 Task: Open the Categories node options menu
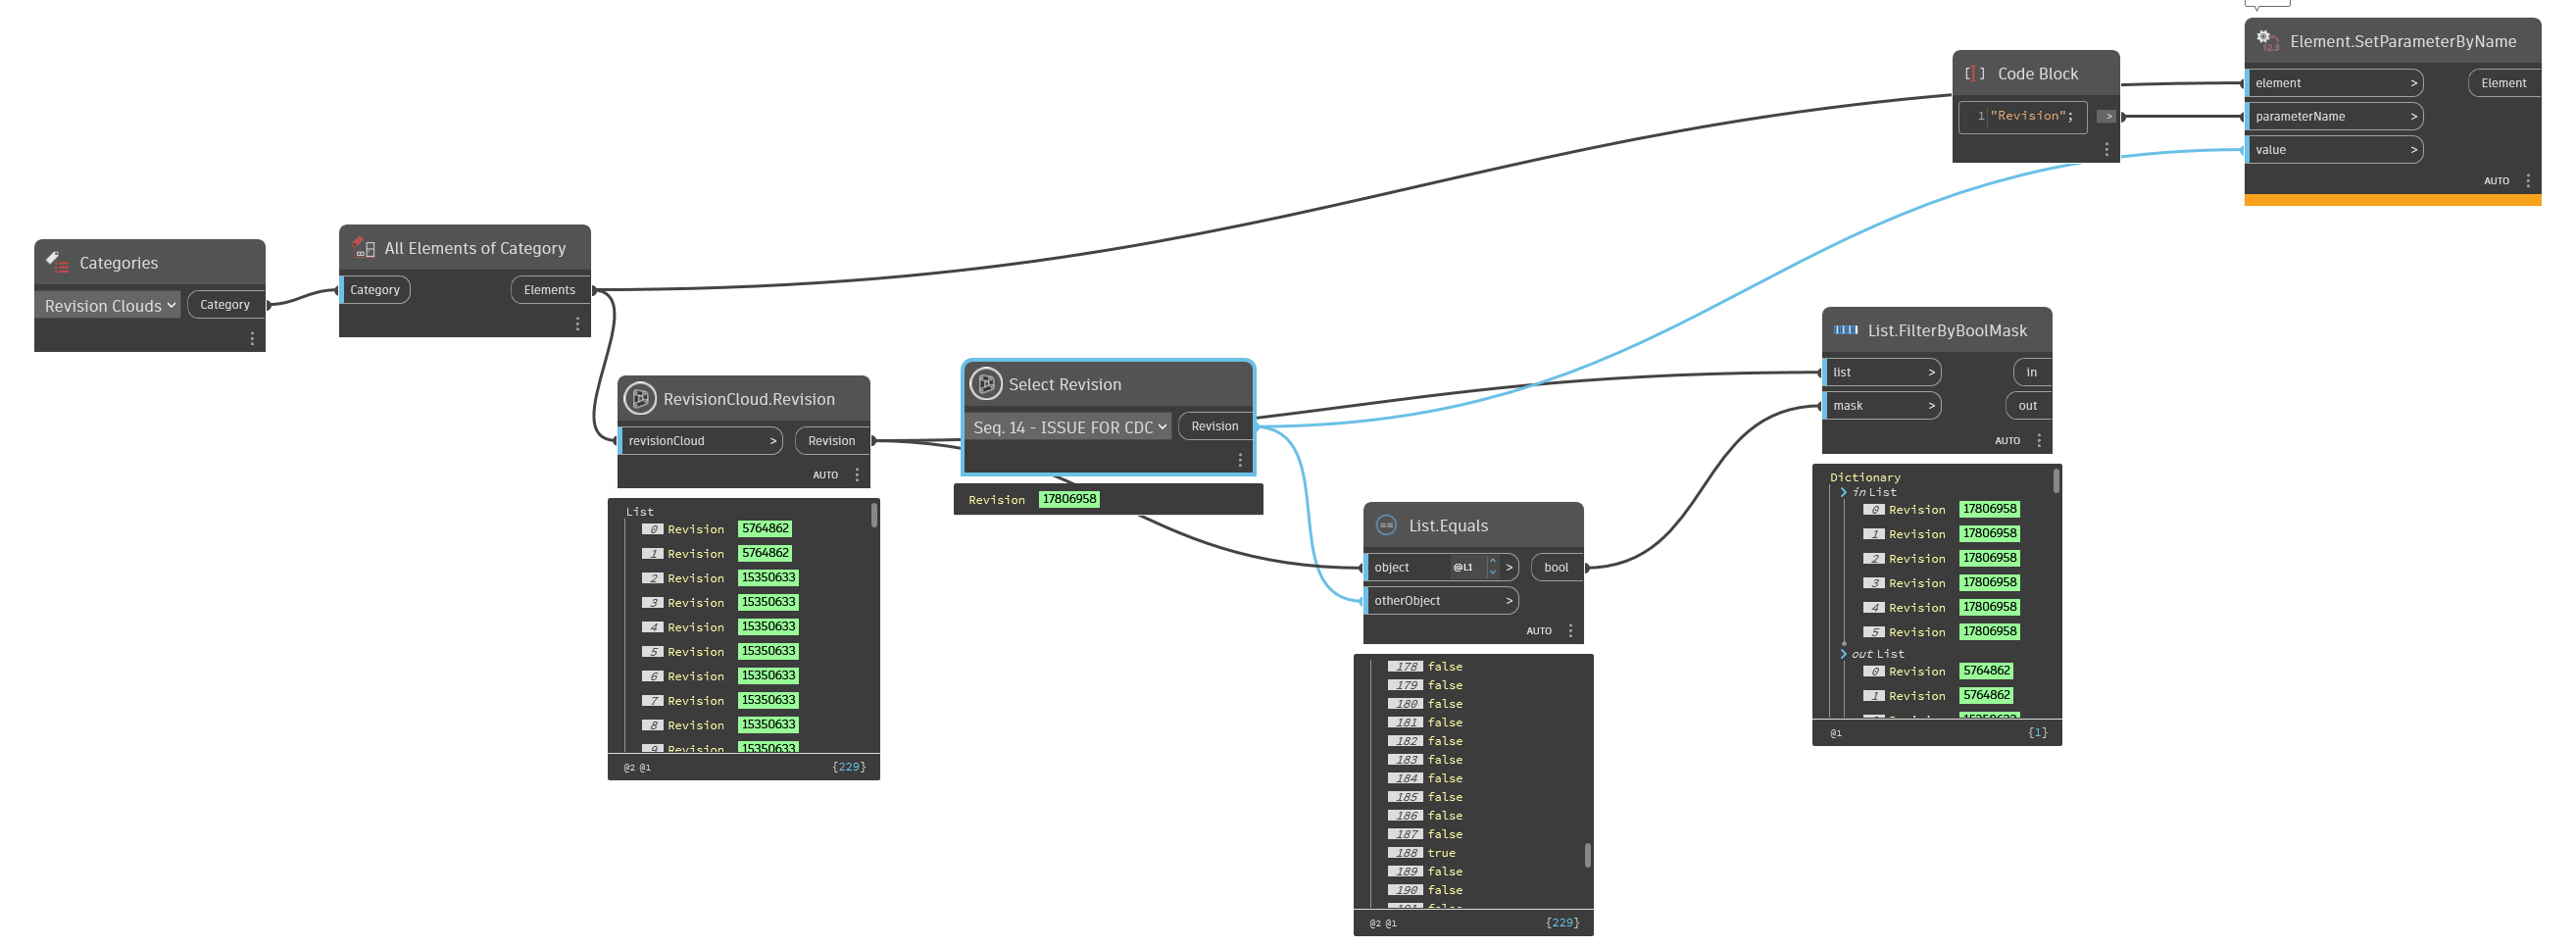coord(251,337)
